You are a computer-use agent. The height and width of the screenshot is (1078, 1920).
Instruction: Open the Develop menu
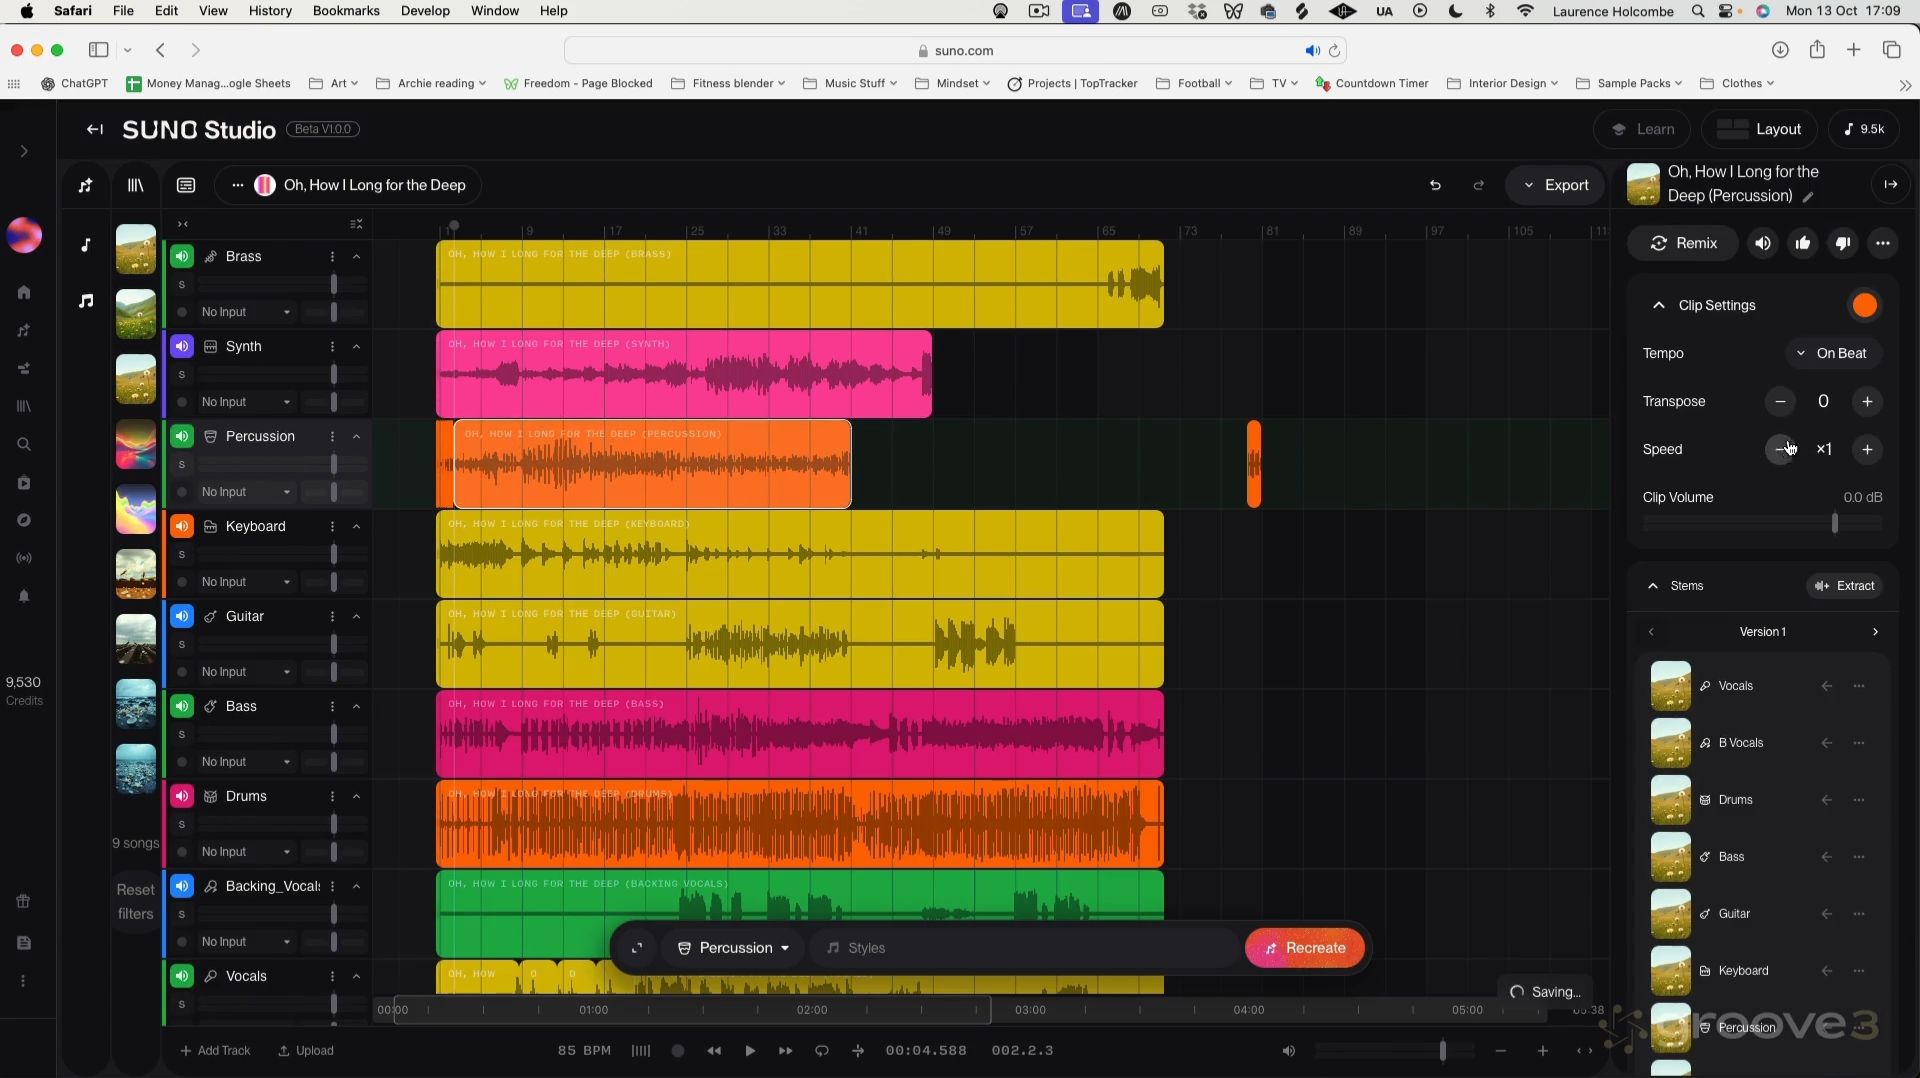point(425,11)
